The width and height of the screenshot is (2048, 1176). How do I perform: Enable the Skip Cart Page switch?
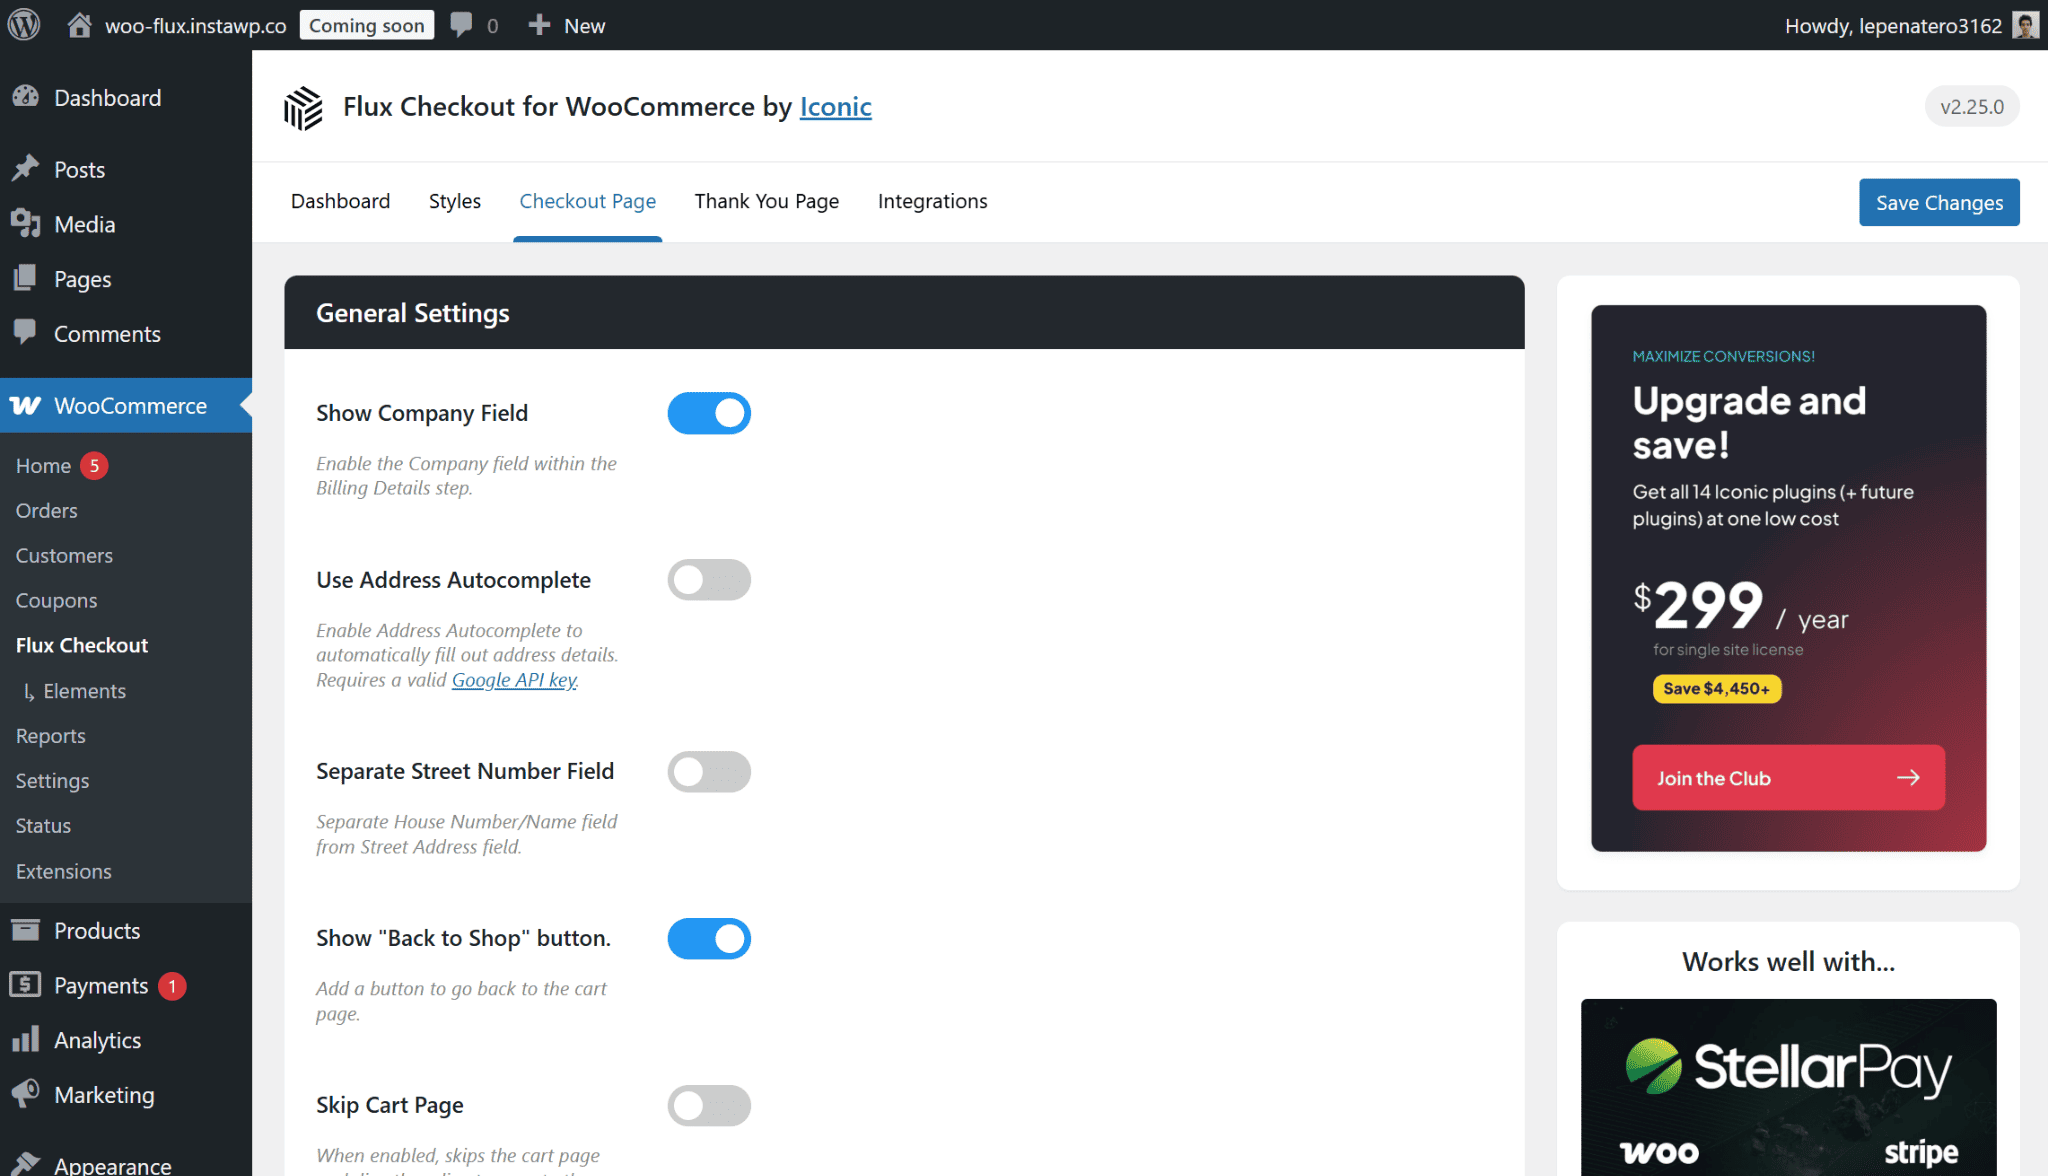pyautogui.click(x=709, y=1105)
